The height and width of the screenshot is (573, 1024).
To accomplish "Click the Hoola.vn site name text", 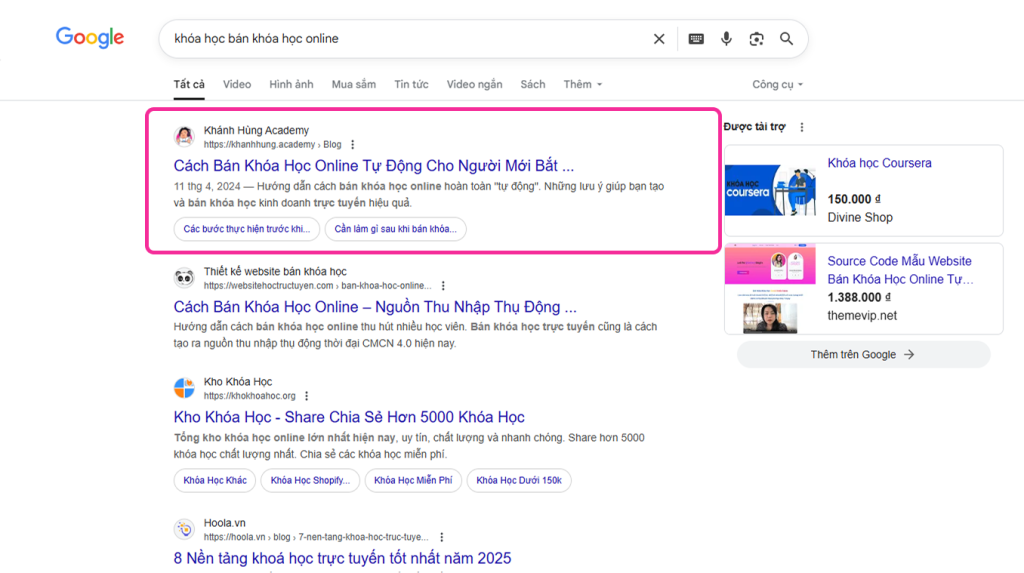I will (225, 523).
